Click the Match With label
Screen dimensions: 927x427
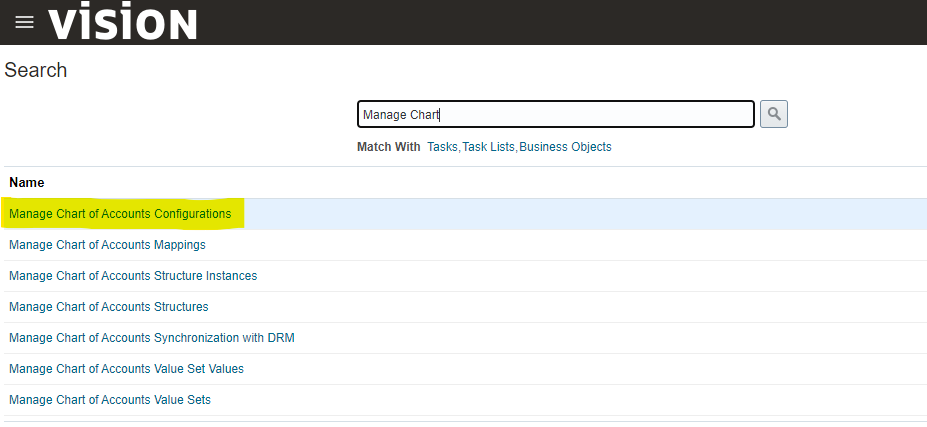[389, 147]
